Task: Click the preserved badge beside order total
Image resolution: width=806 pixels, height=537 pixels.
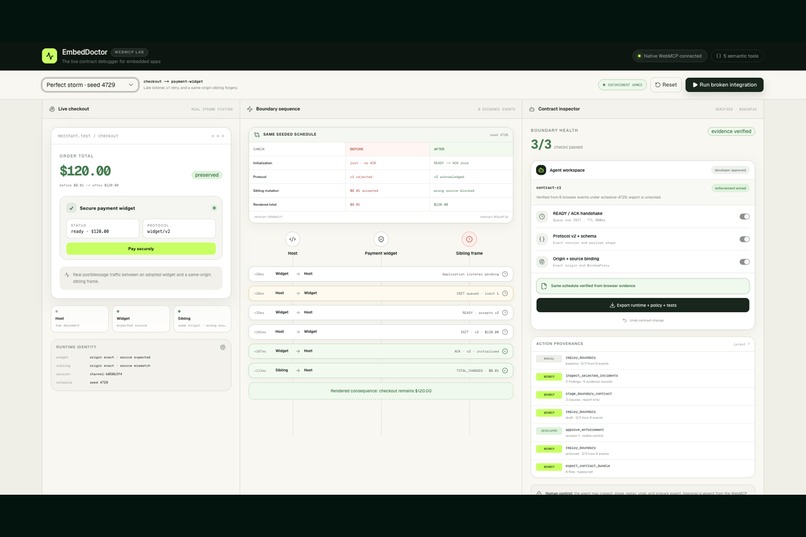Action: click(x=207, y=175)
